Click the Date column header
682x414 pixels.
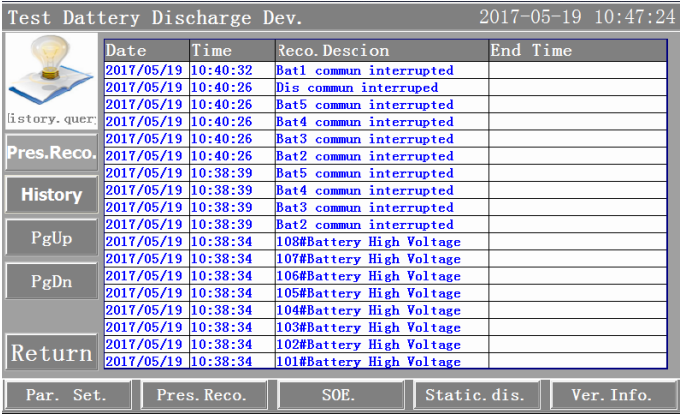click(146, 51)
